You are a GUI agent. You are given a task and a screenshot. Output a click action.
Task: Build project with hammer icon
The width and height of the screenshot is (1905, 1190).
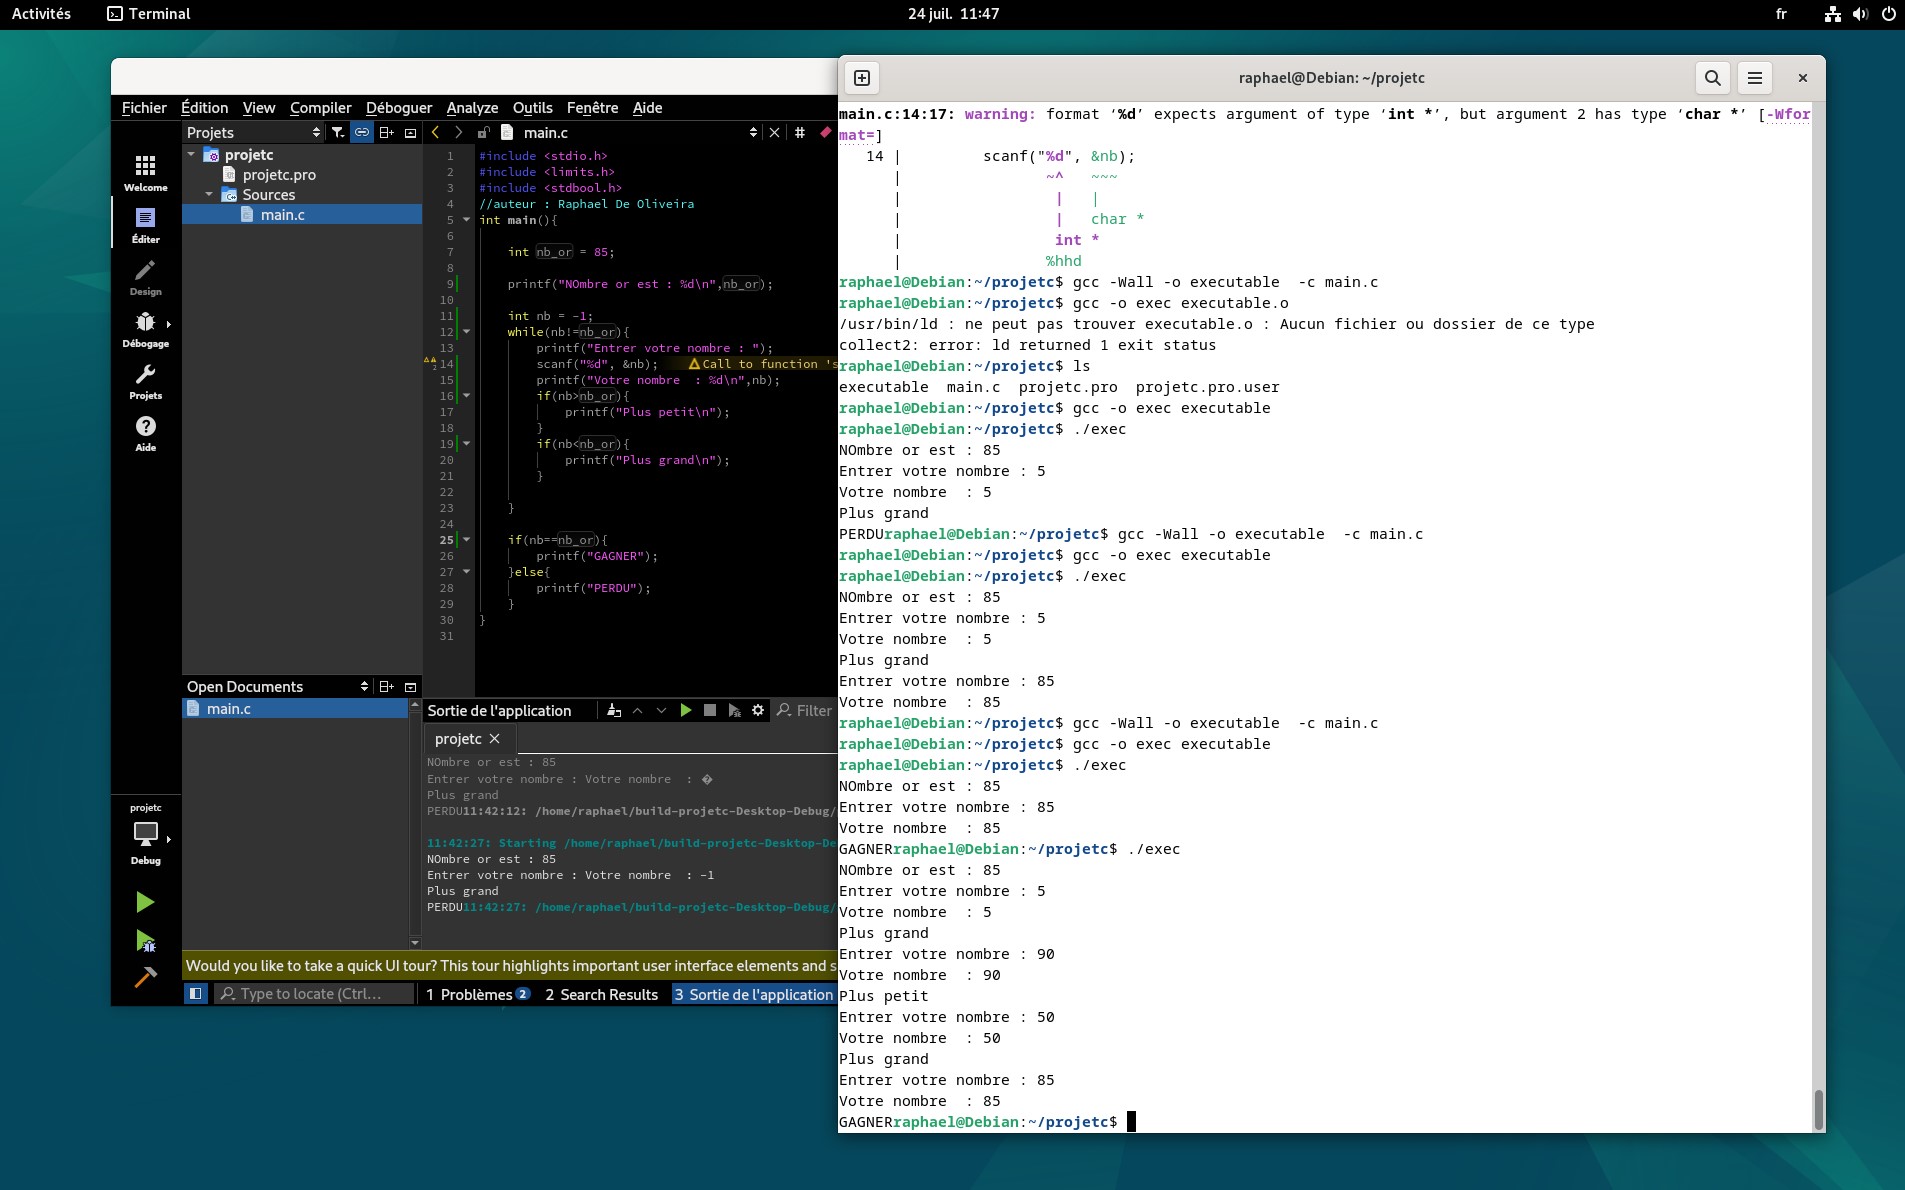click(145, 977)
